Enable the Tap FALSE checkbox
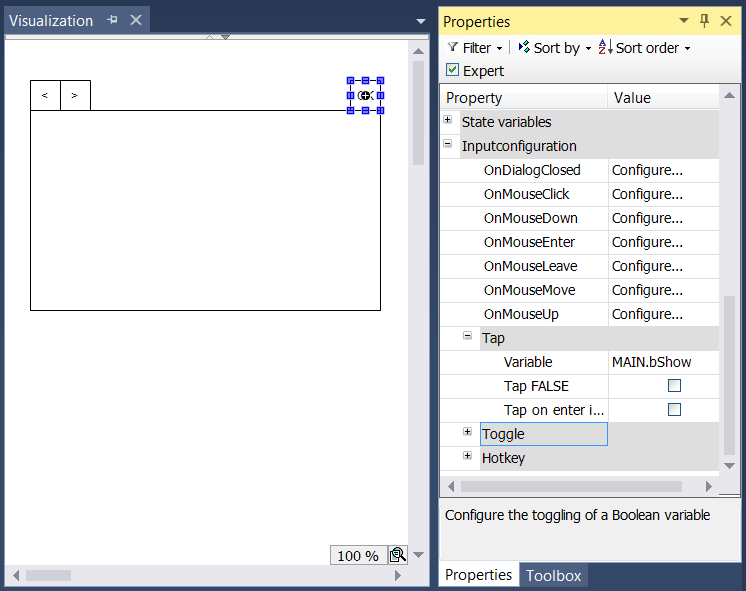The width and height of the screenshot is (746, 591). pos(674,385)
